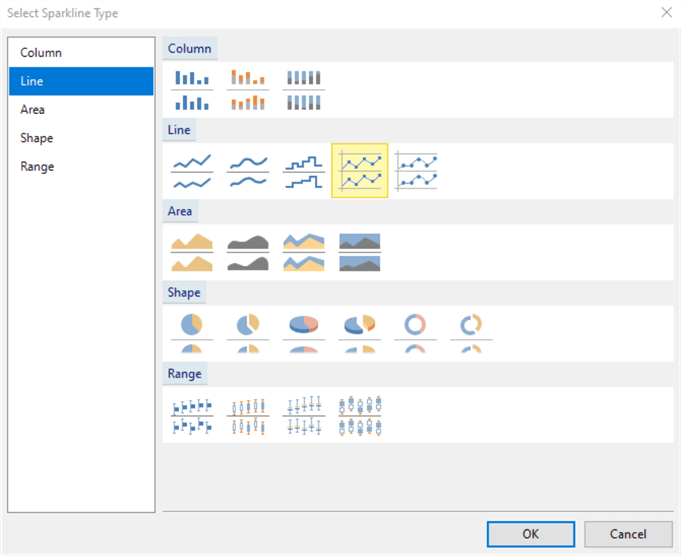
Task: Select the pie shape sparkline icon
Action: (192, 332)
